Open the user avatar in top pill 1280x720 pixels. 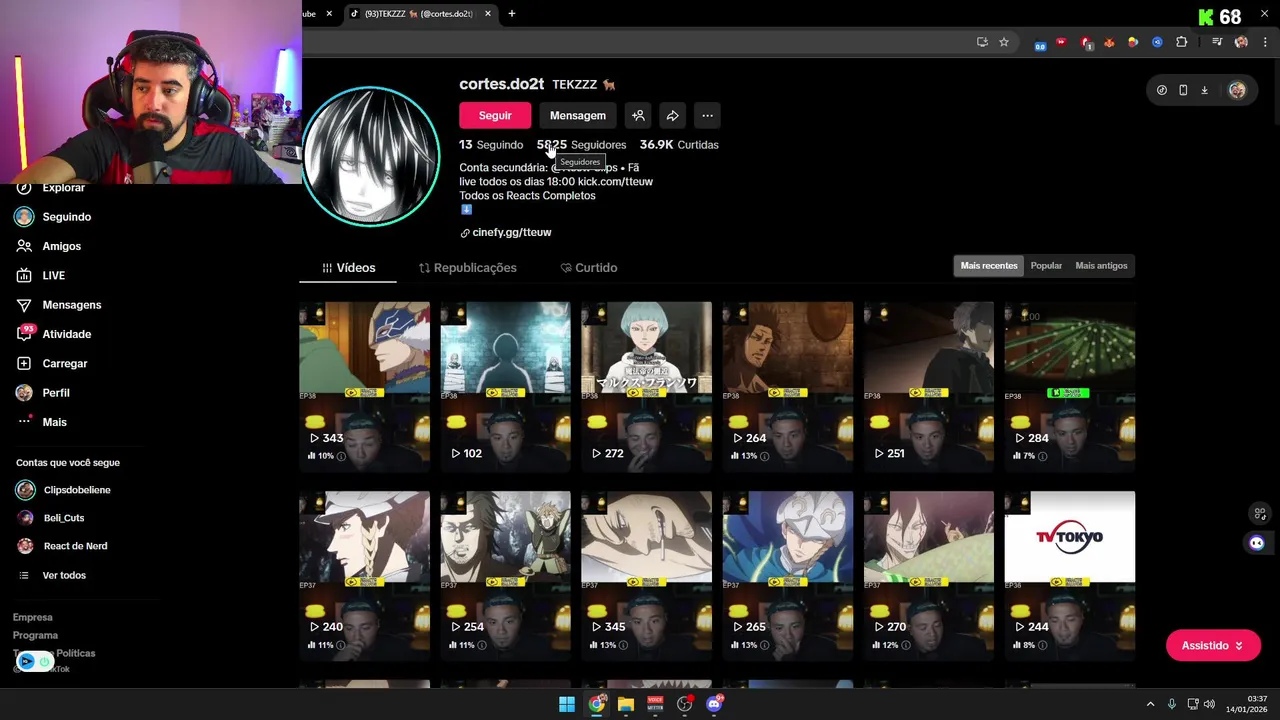click(x=1237, y=90)
